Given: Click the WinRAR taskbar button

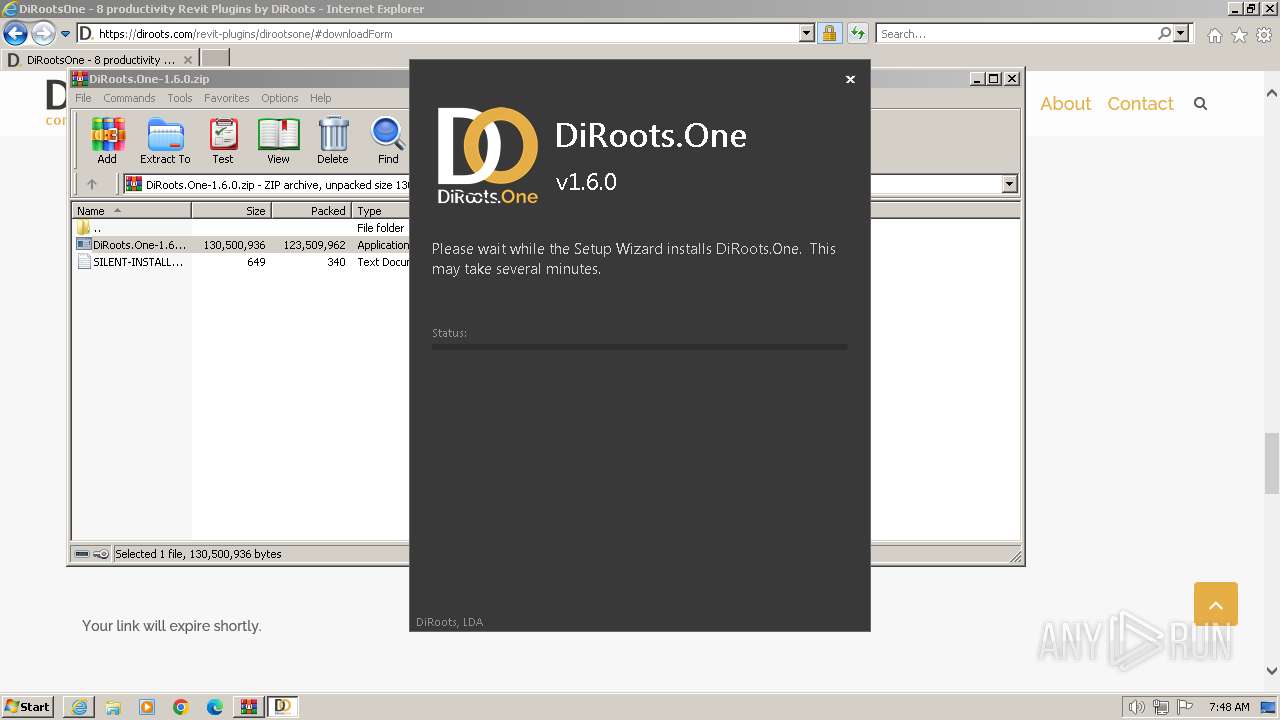Looking at the screenshot, I should (249, 707).
